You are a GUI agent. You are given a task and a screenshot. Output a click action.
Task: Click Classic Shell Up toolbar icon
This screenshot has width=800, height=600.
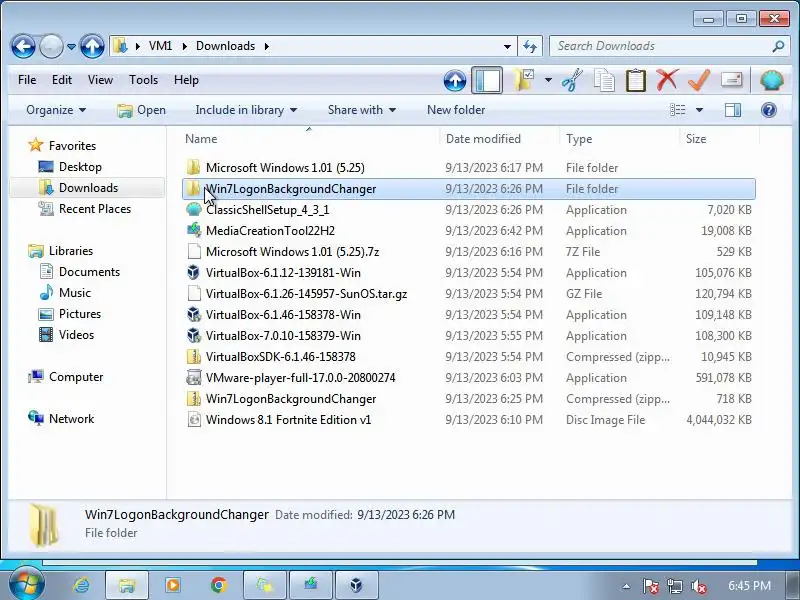[x=455, y=81]
